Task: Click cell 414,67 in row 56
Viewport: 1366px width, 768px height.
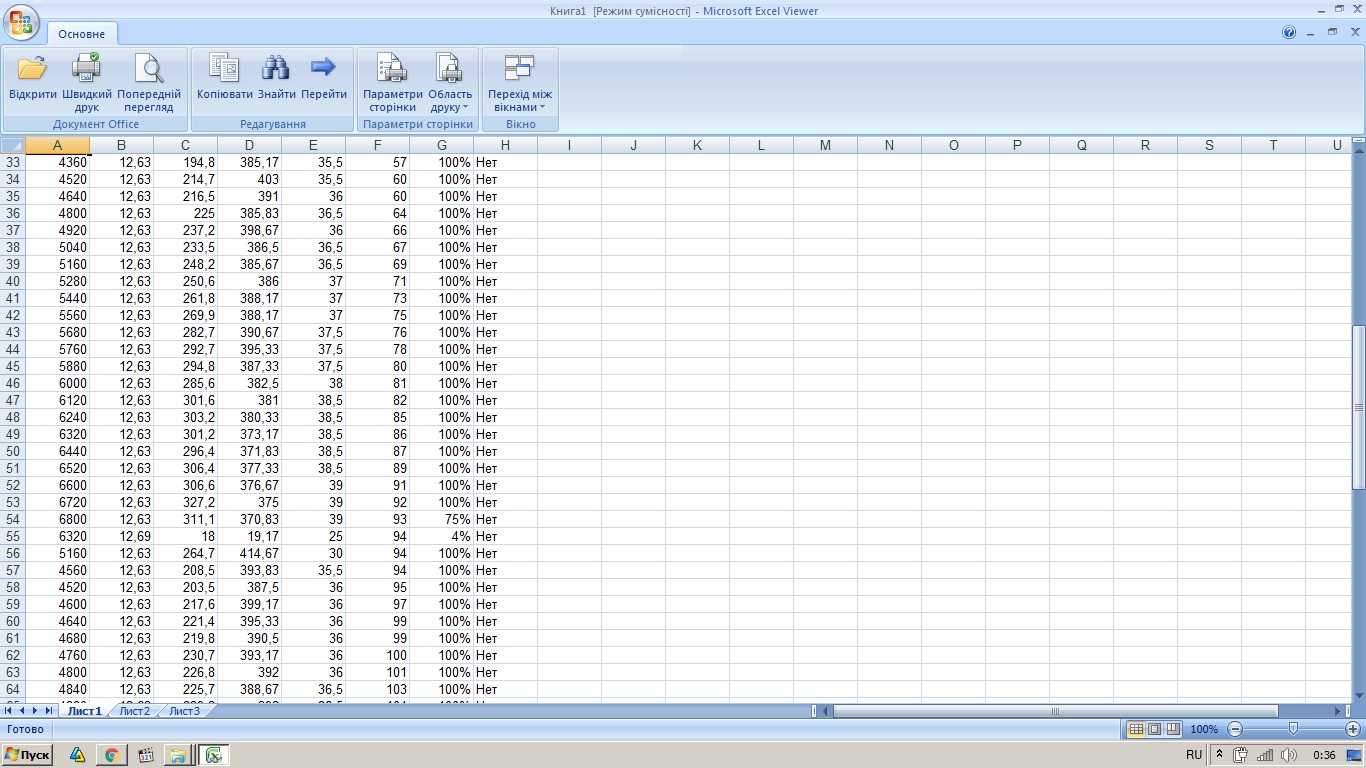Action: point(249,553)
